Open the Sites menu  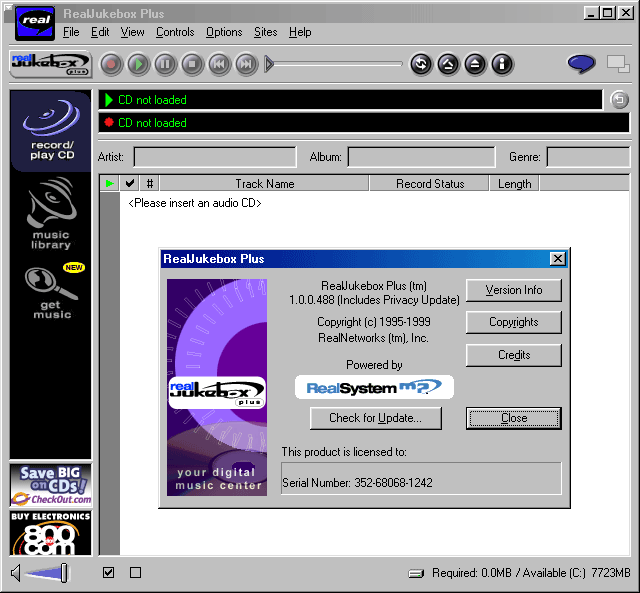pos(265,32)
